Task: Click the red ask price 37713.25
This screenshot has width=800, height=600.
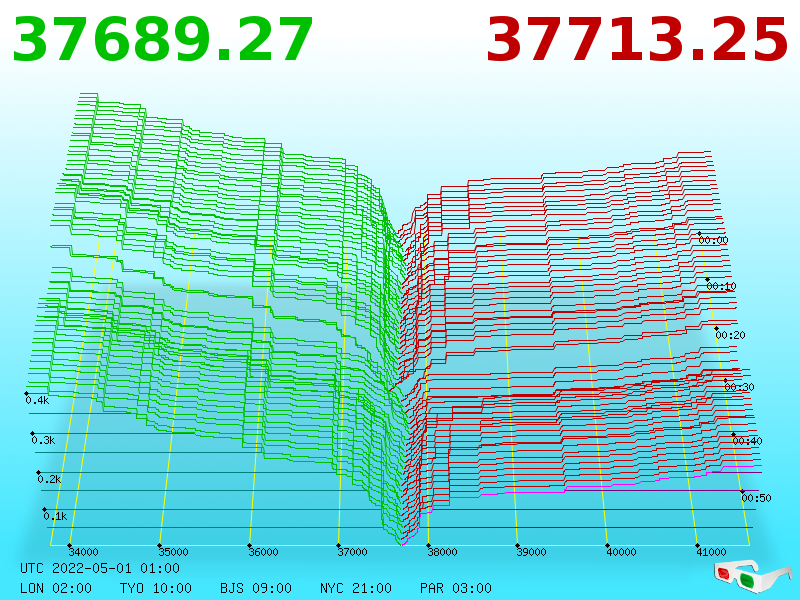Action: coord(637,39)
